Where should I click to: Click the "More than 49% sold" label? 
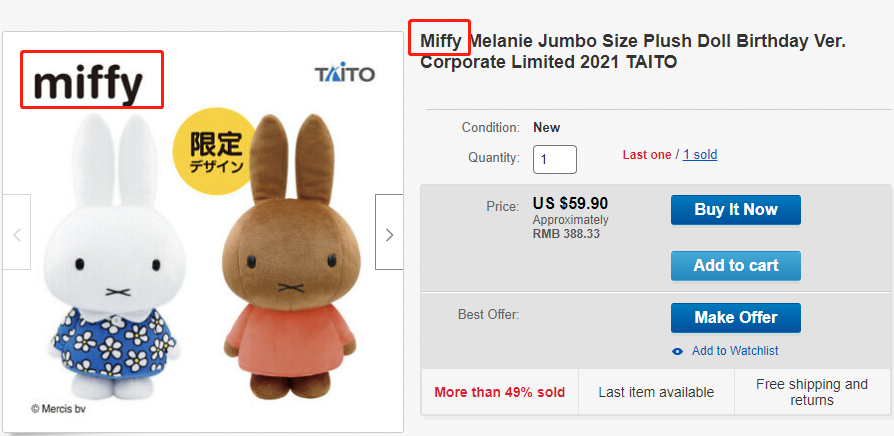click(499, 392)
